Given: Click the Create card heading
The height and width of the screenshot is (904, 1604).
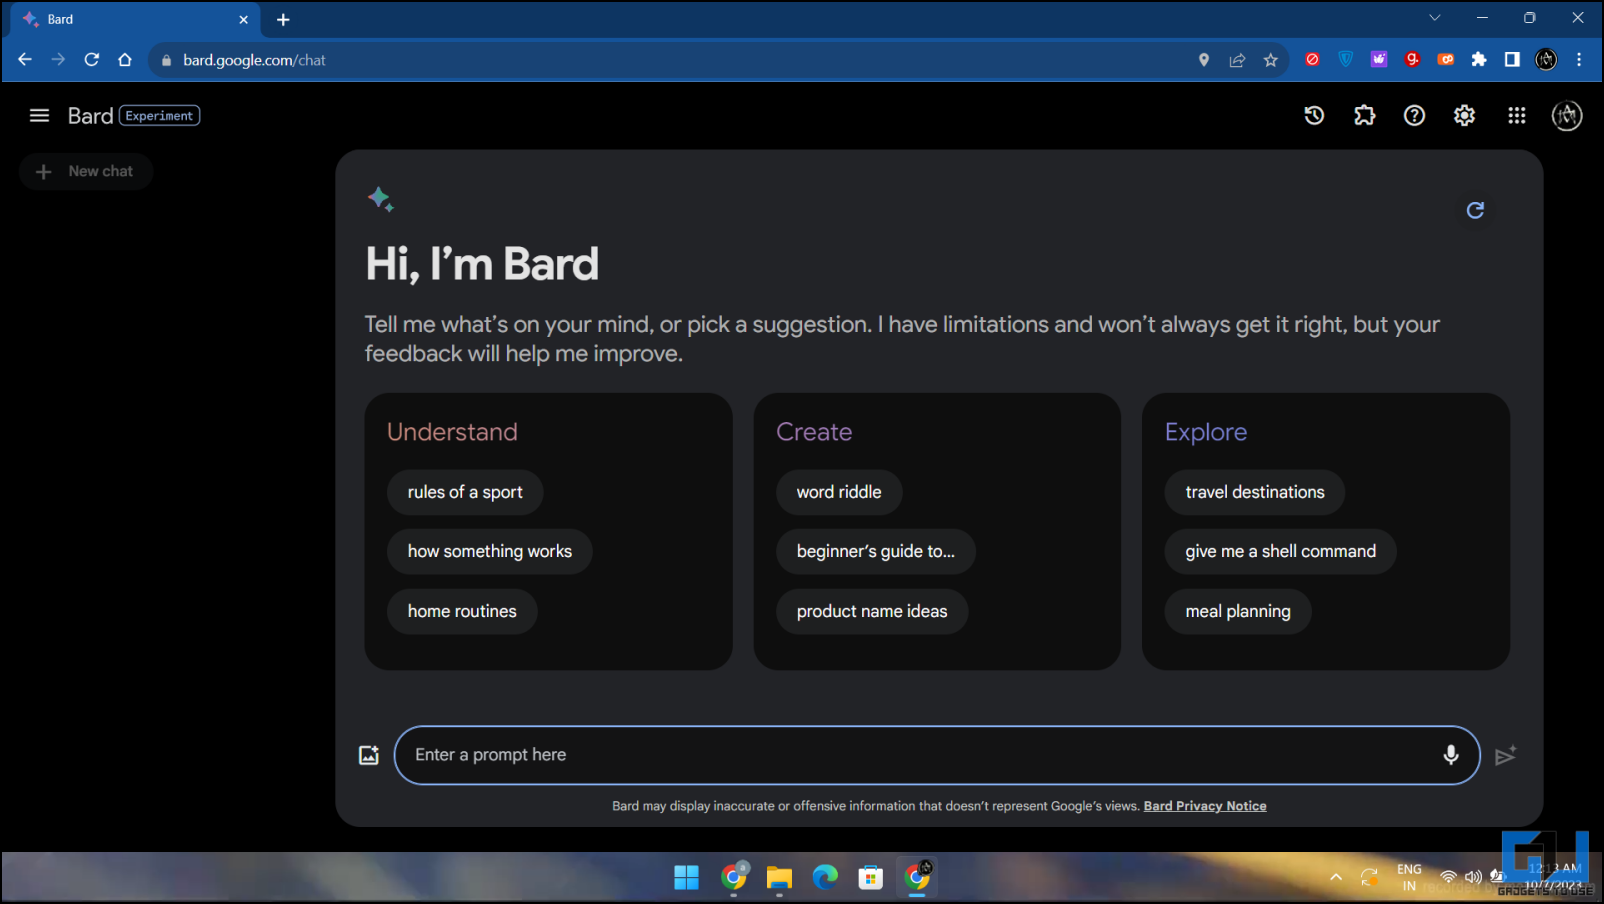Looking at the screenshot, I should 814,432.
